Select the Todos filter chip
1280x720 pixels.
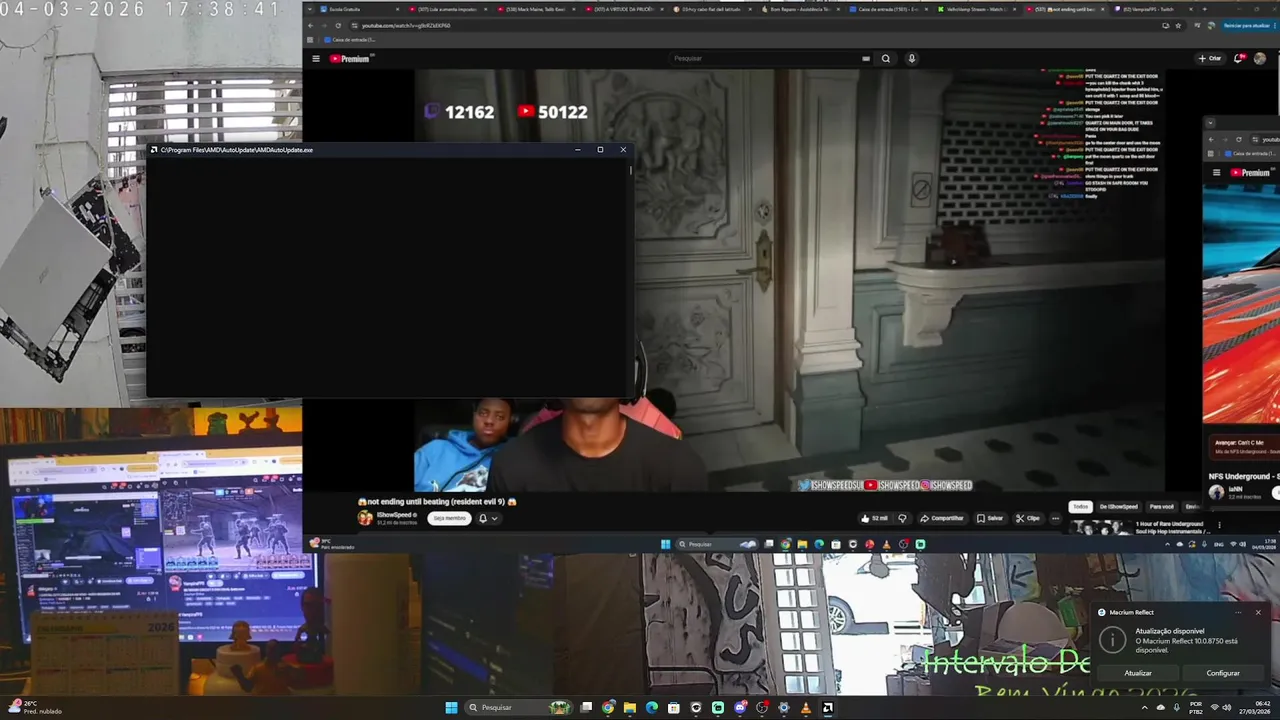click(1080, 507)
